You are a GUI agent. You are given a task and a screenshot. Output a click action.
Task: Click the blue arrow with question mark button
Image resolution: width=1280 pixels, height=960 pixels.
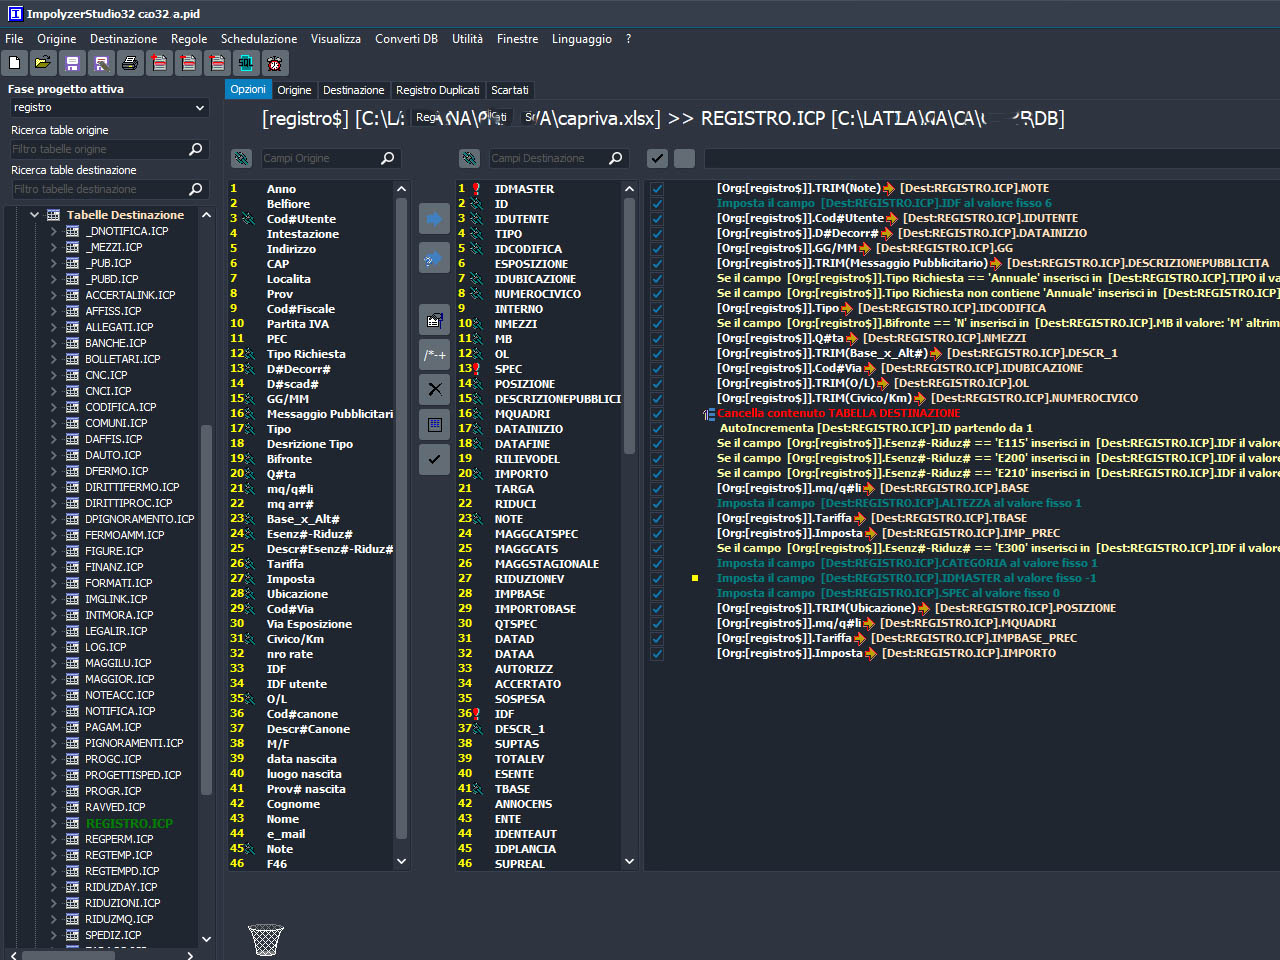click(x=434, y=258)
